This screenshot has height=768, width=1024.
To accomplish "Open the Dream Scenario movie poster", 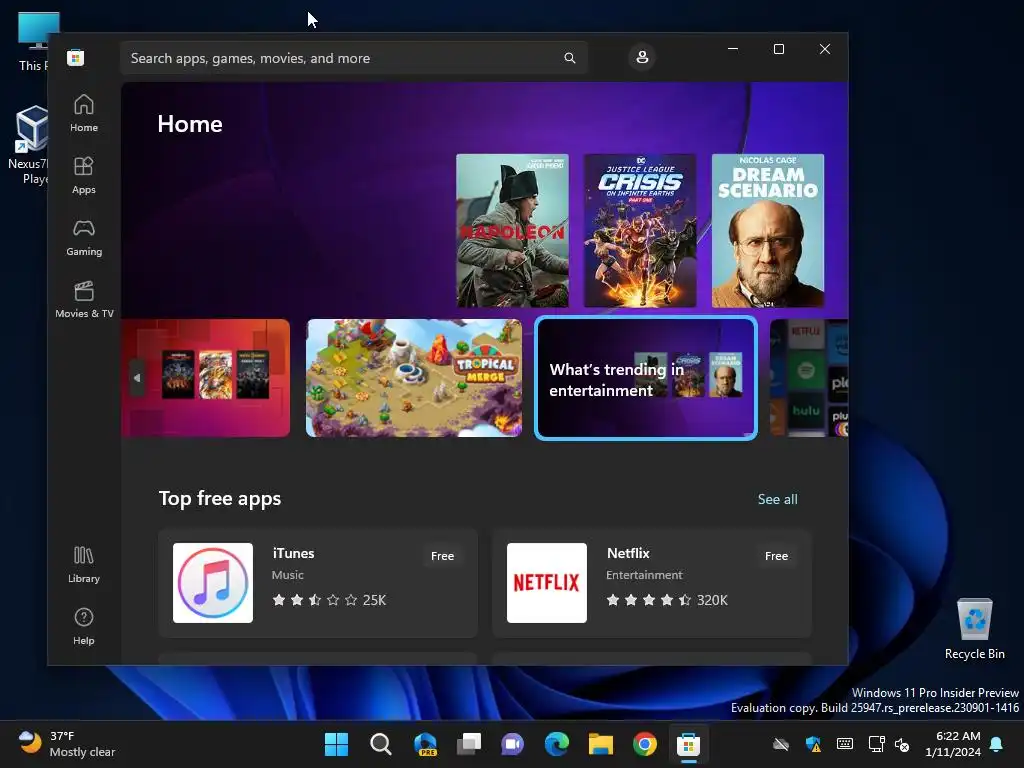I will (x=768, y=231).
